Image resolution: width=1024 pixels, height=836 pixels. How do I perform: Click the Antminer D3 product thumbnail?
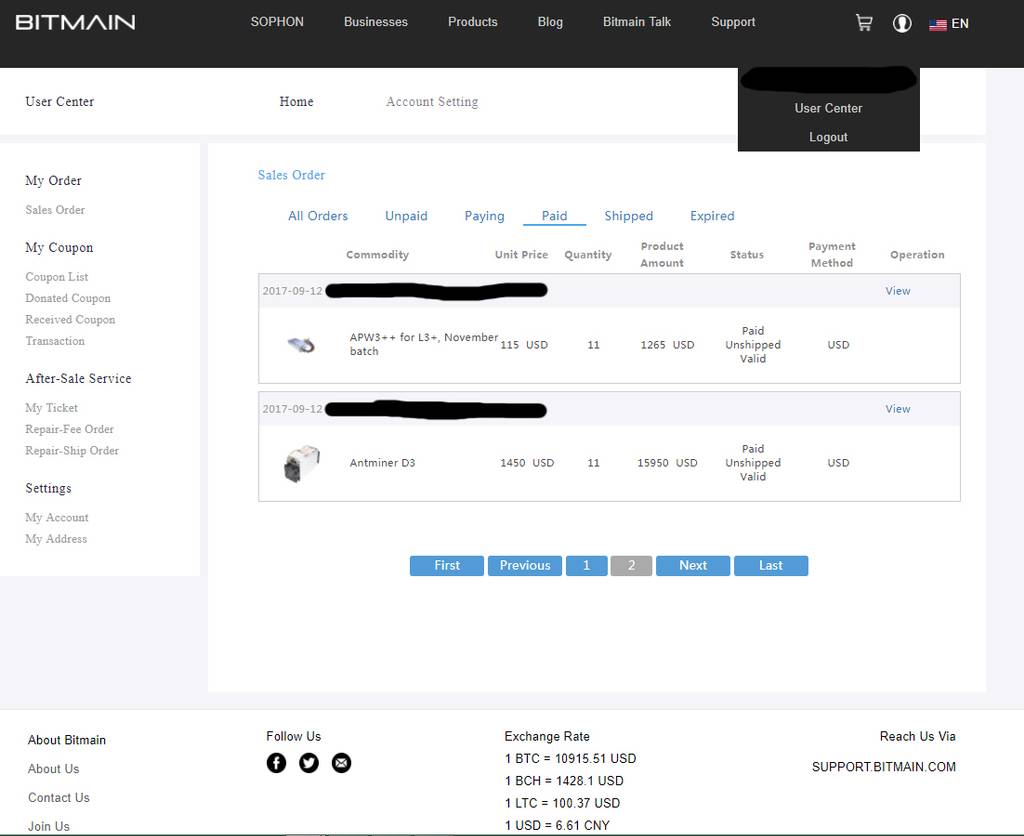point(302,463)
